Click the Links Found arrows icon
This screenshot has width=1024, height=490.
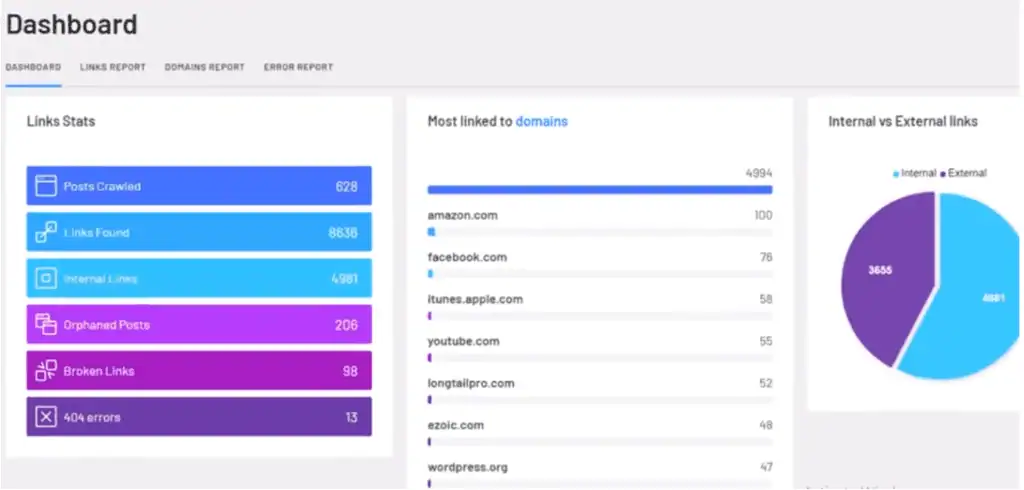click(x=46, y=232)
